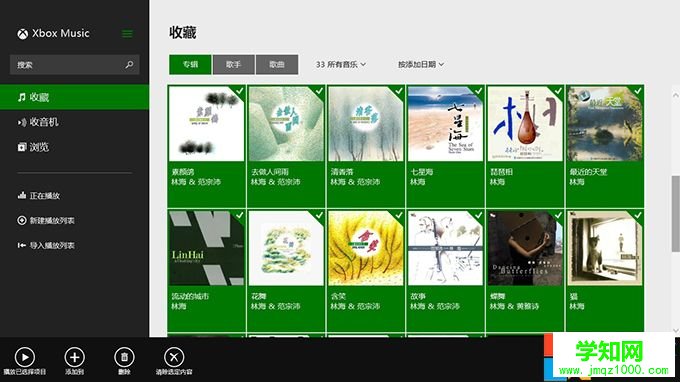
Task: Play the selected items with the play icon
Action: coord(25,357)
